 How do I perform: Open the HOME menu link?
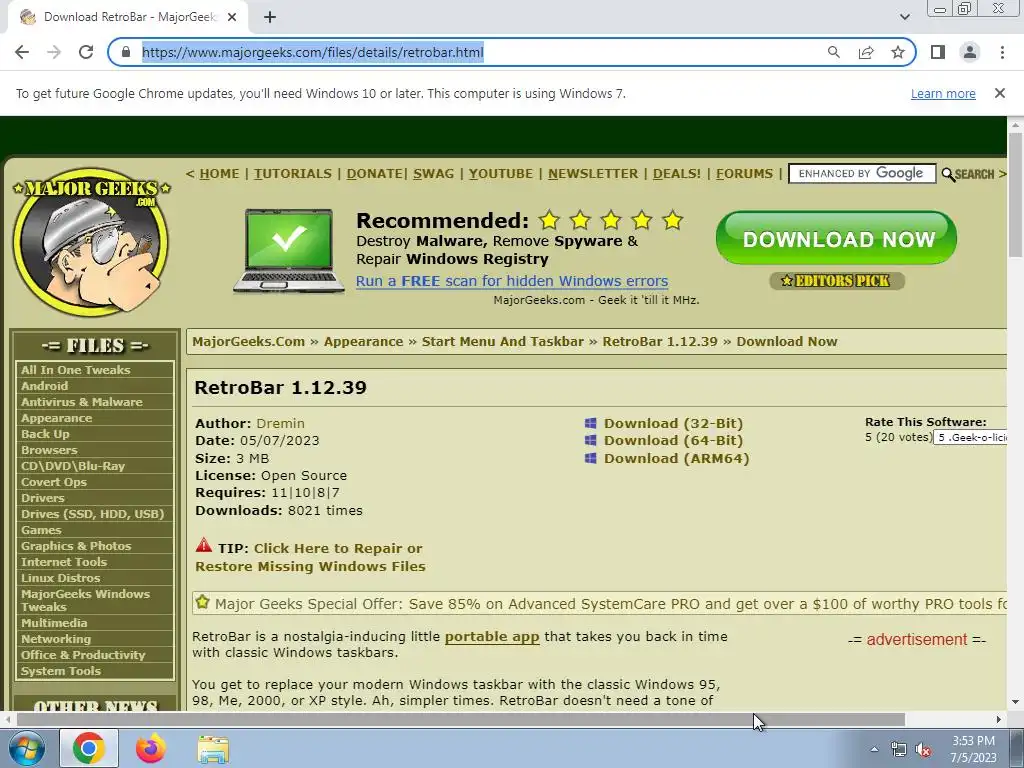point(219,174)
